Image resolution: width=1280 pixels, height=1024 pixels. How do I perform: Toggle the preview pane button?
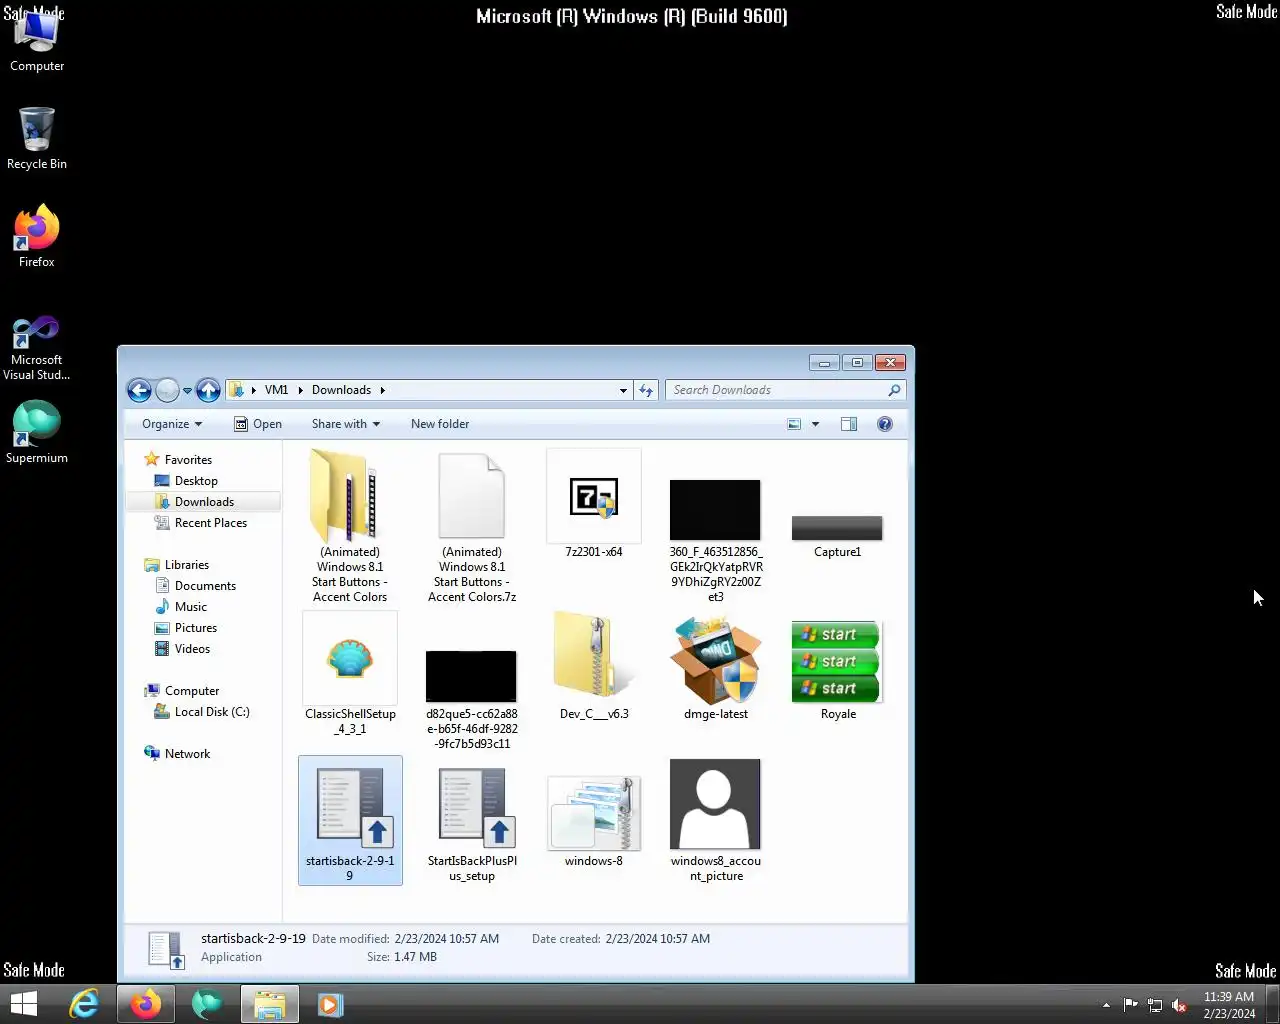(849, 424)
